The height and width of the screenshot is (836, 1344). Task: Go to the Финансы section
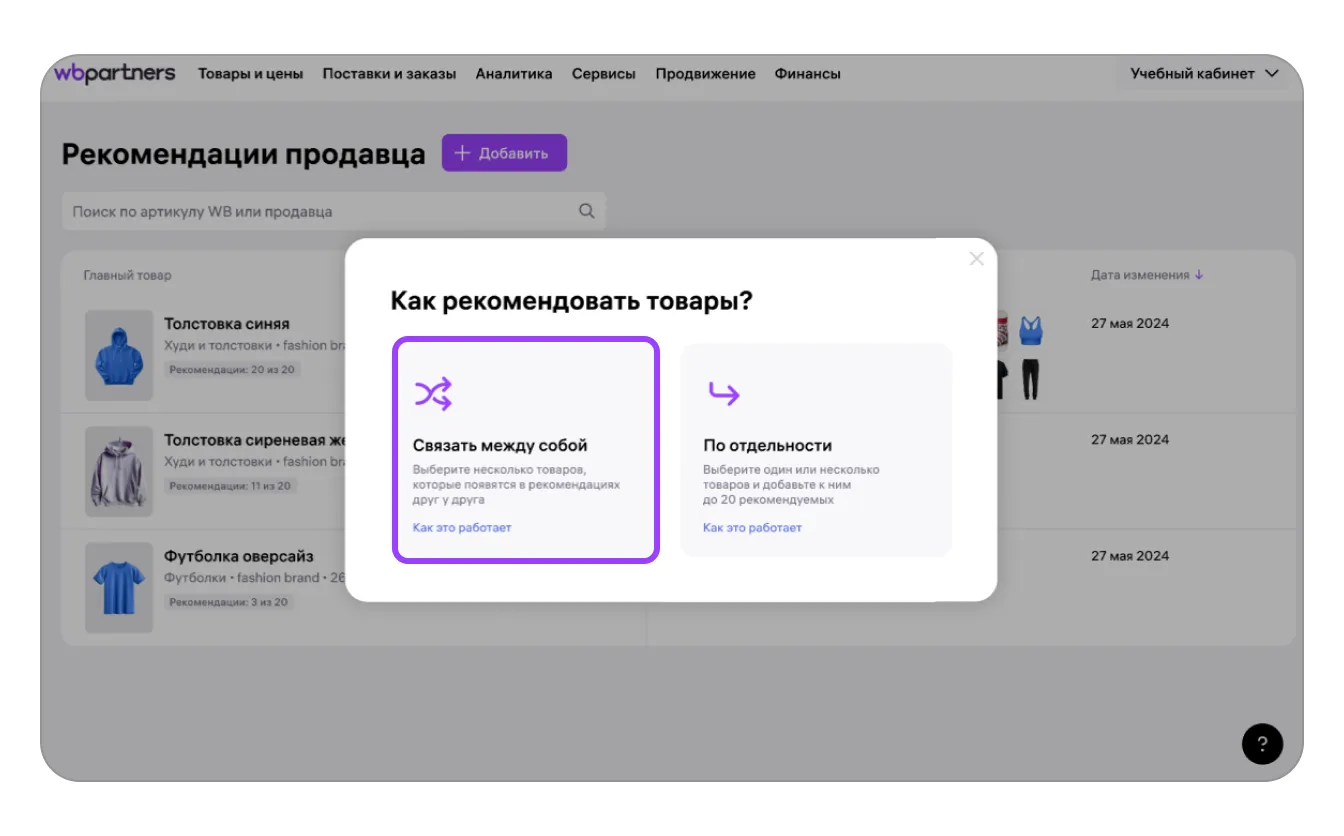coord(807,73)
